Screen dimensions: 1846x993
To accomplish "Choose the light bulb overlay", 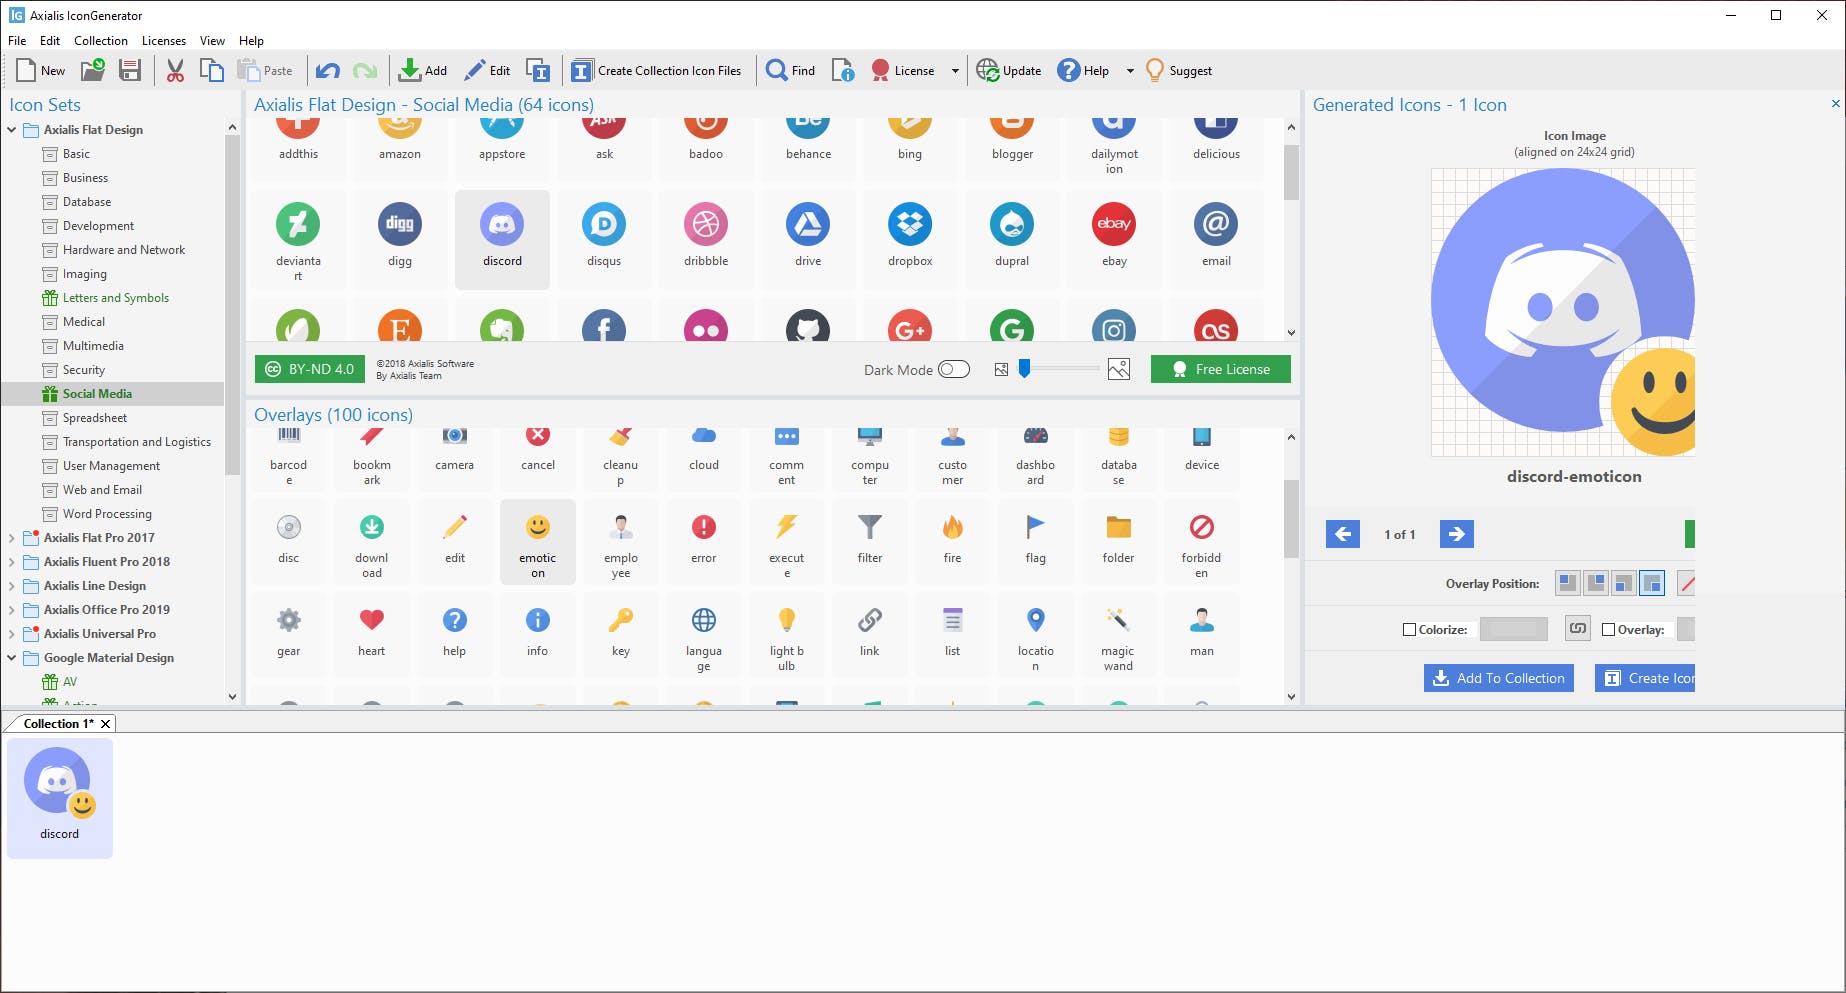I will click(787, 635).
